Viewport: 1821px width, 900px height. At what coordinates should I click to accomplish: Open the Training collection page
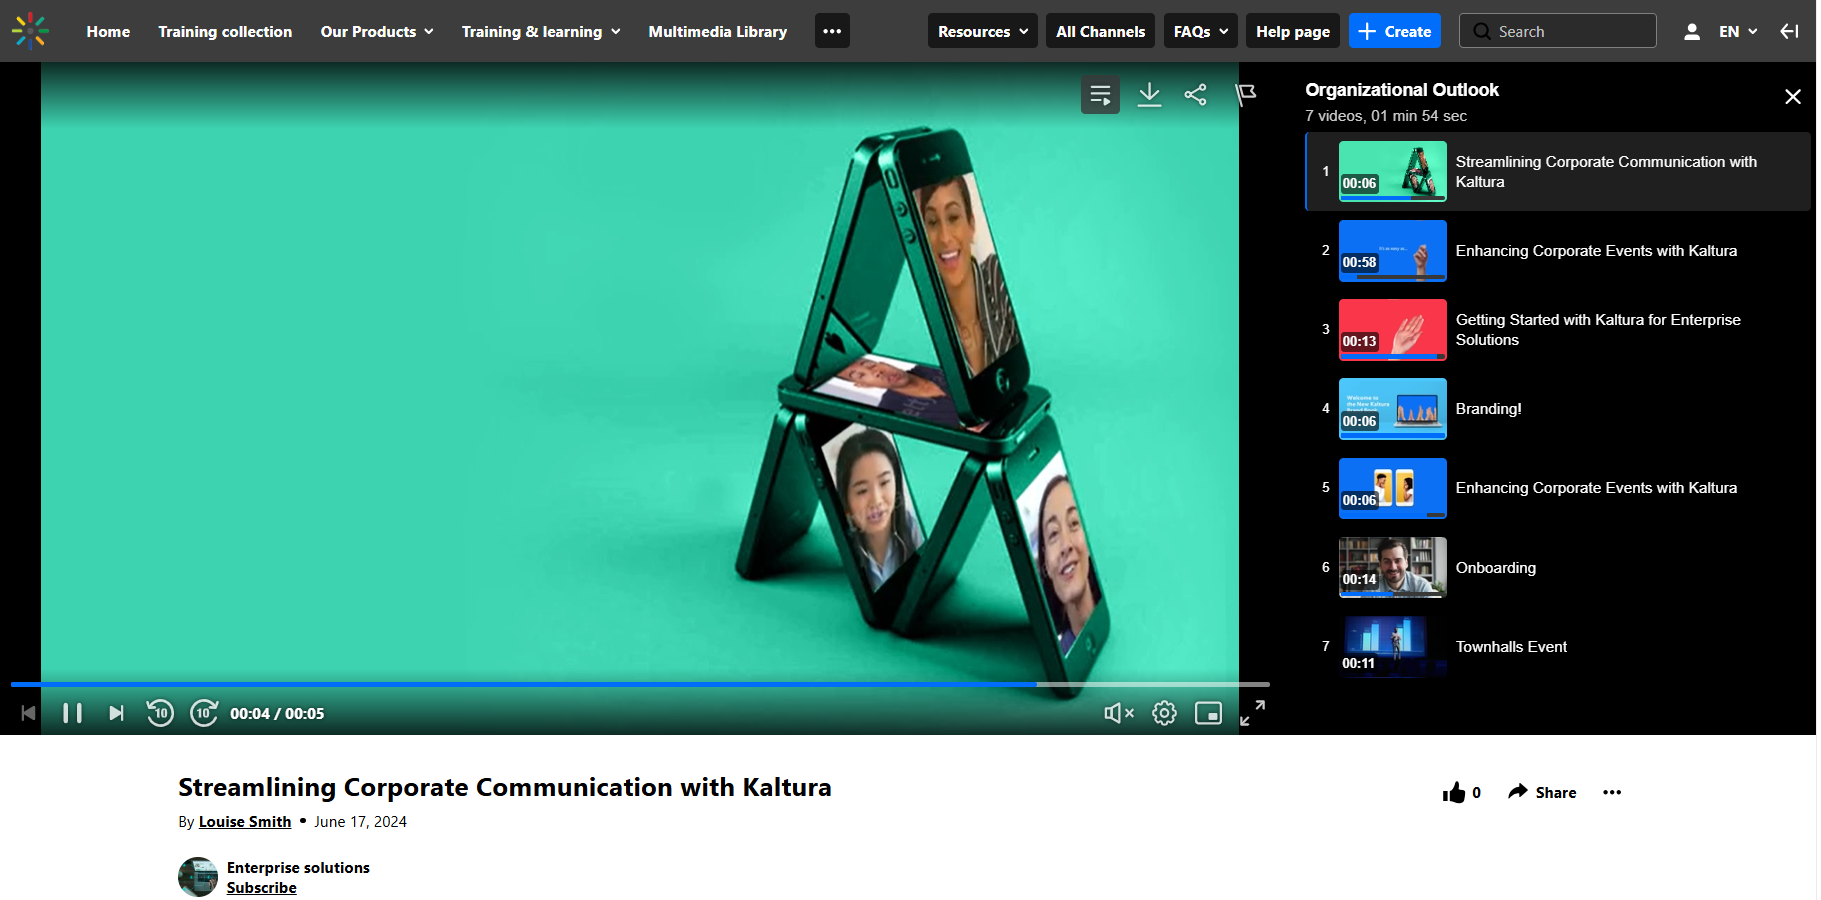tap(225, 32)
